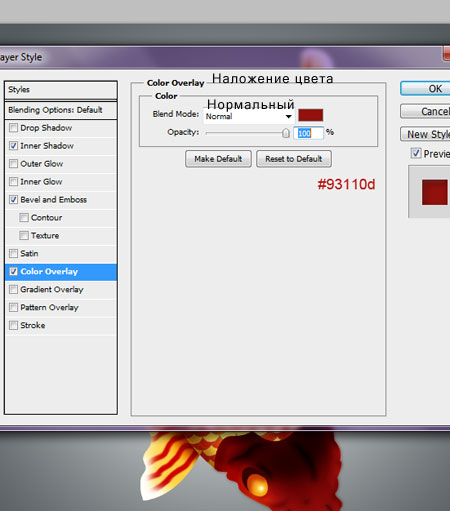Enable the Gradient Overlay checkbox
Viewport: 450px width, 511px height.
pos(13,289)
